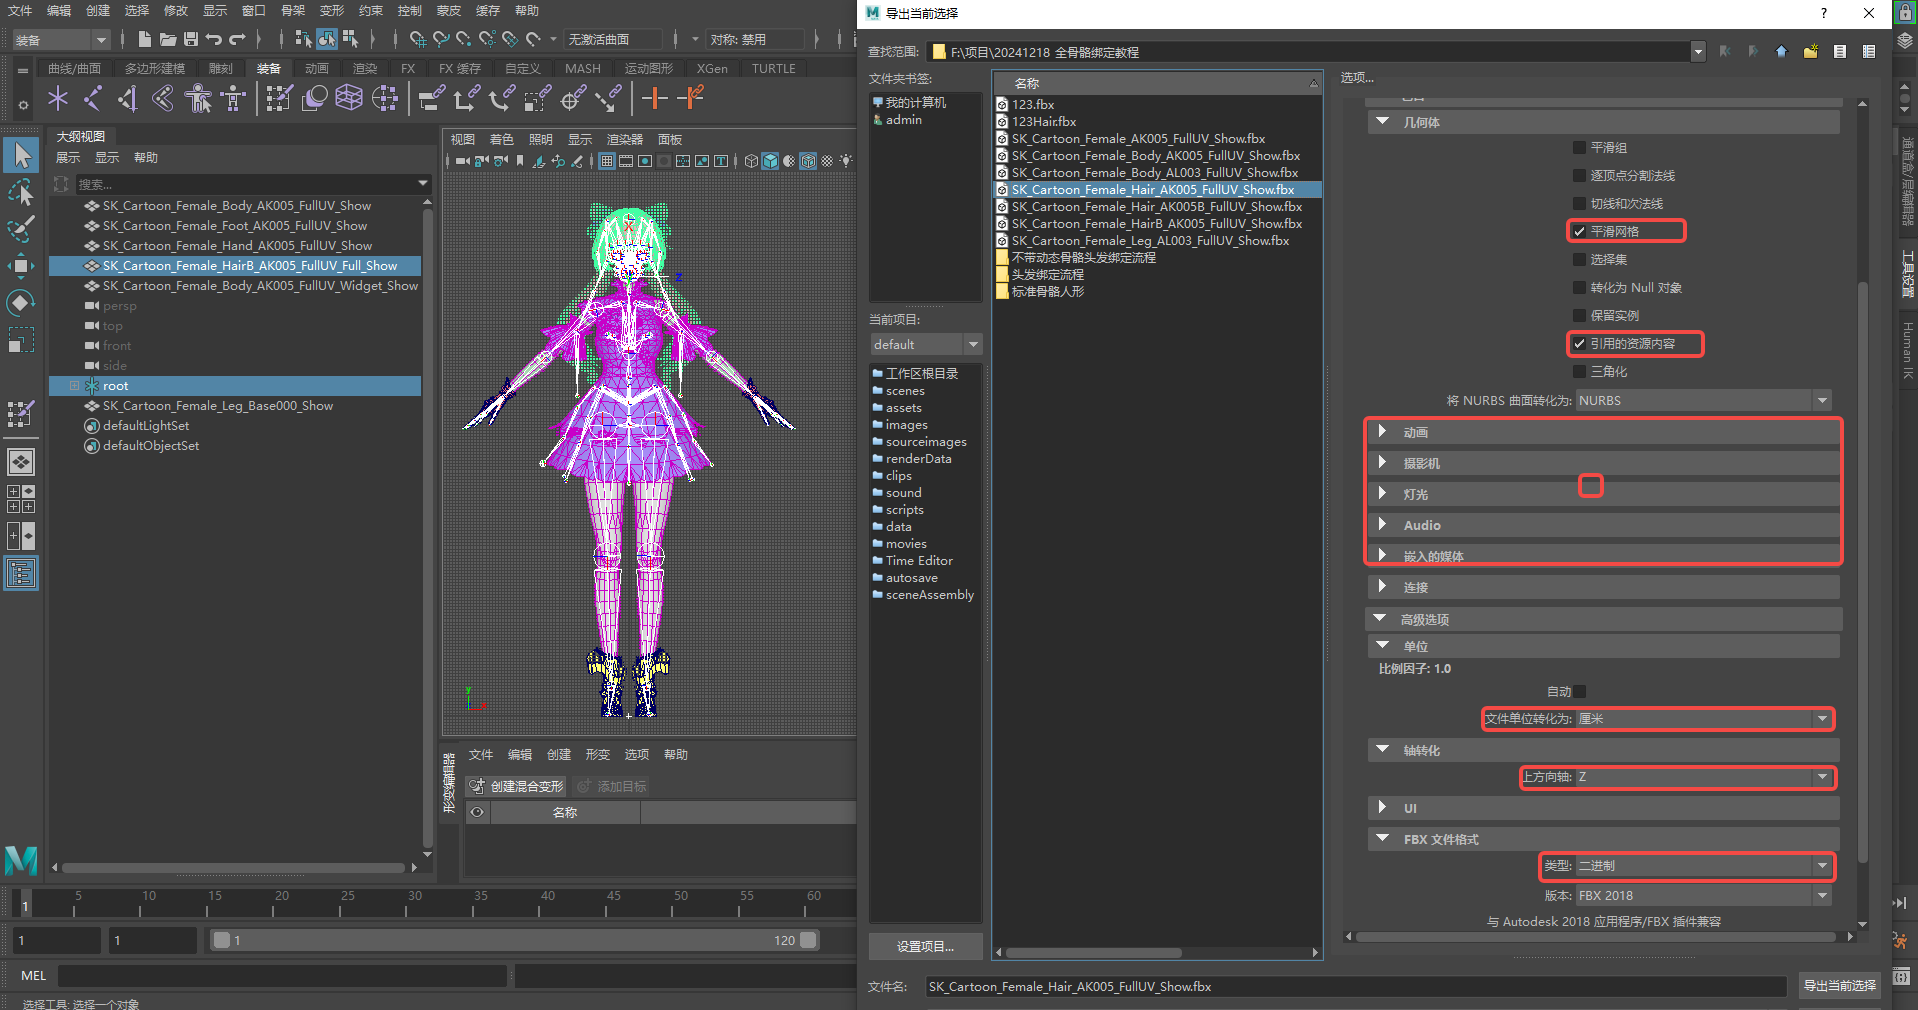Click the 设置项目... button
The height and width of the screenshot is (1010, 1918).
925,946
